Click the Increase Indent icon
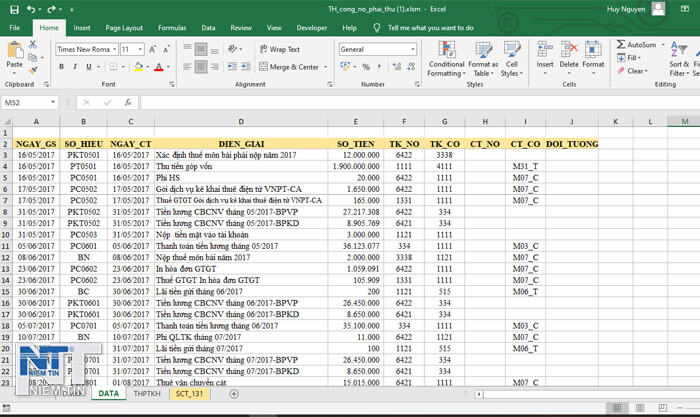Viewport: 700px width, 417px height. [x=246, y=67]
